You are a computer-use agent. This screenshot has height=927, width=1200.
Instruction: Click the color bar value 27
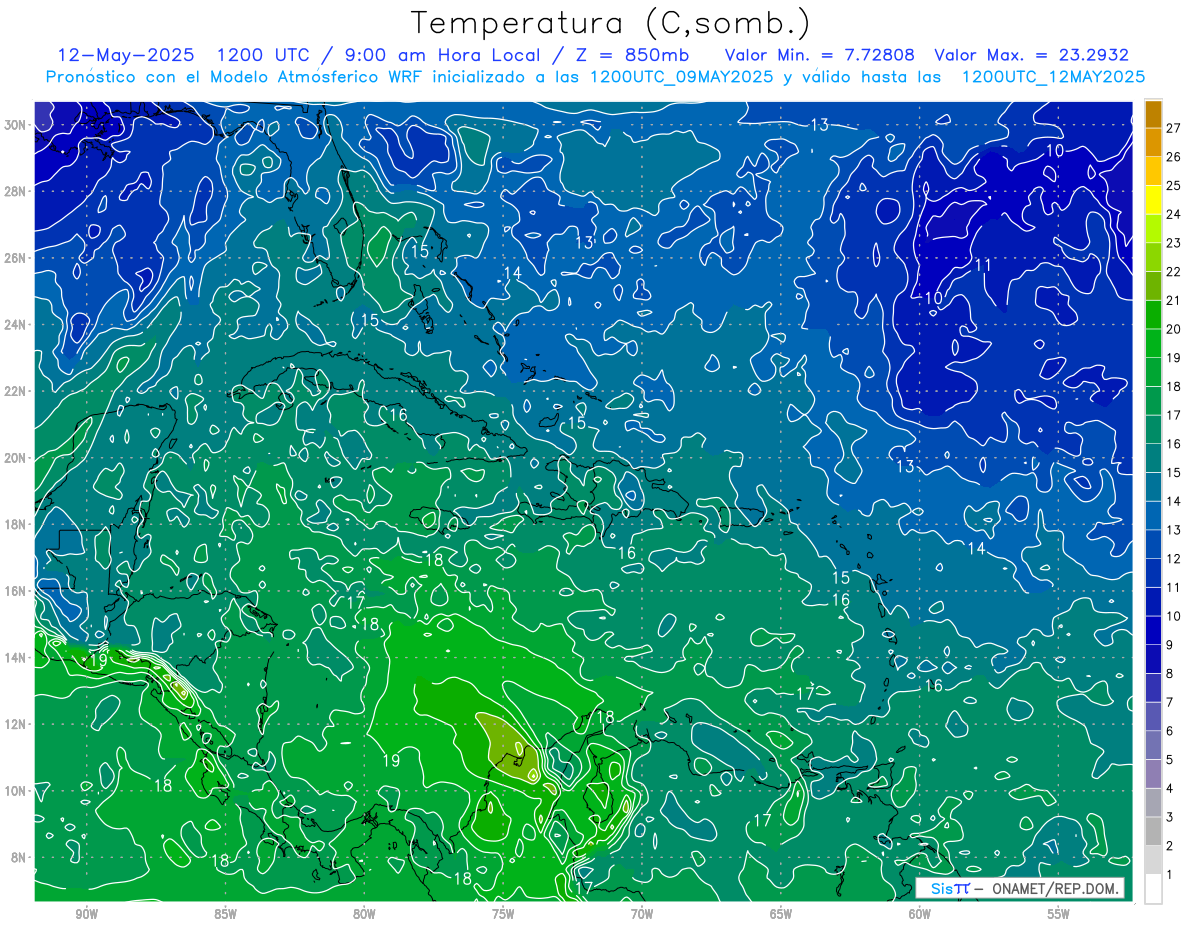pyautogui.click(x=1174, y=128)
